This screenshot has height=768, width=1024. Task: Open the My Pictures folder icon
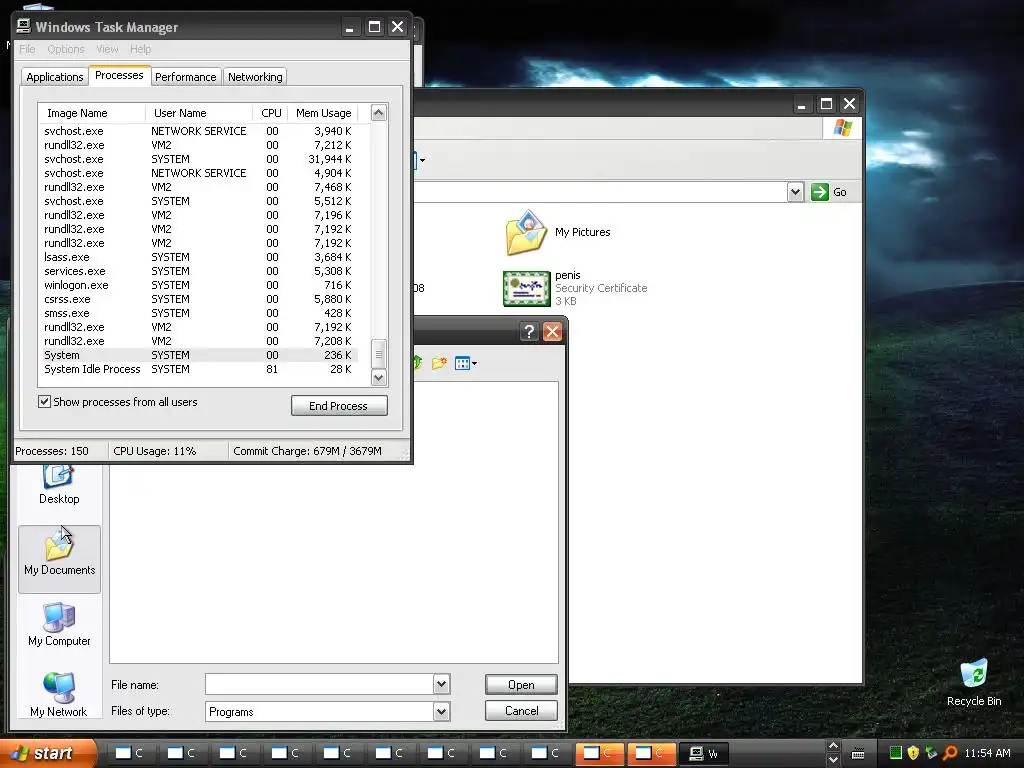[526, 232]
